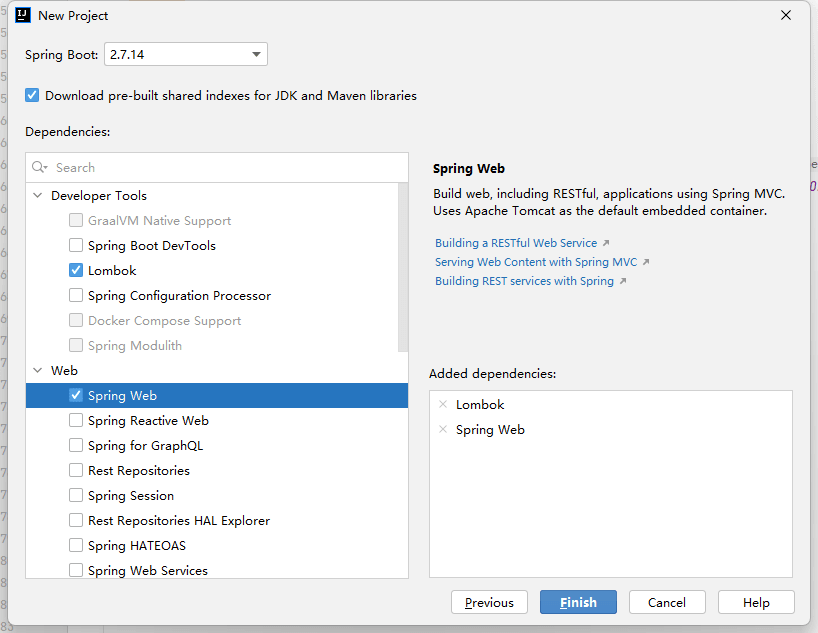This screenshot has width=818, height=633.
Task: Open external link icon next to Building a RESTful Web Service
Action: tap(606, 243)
